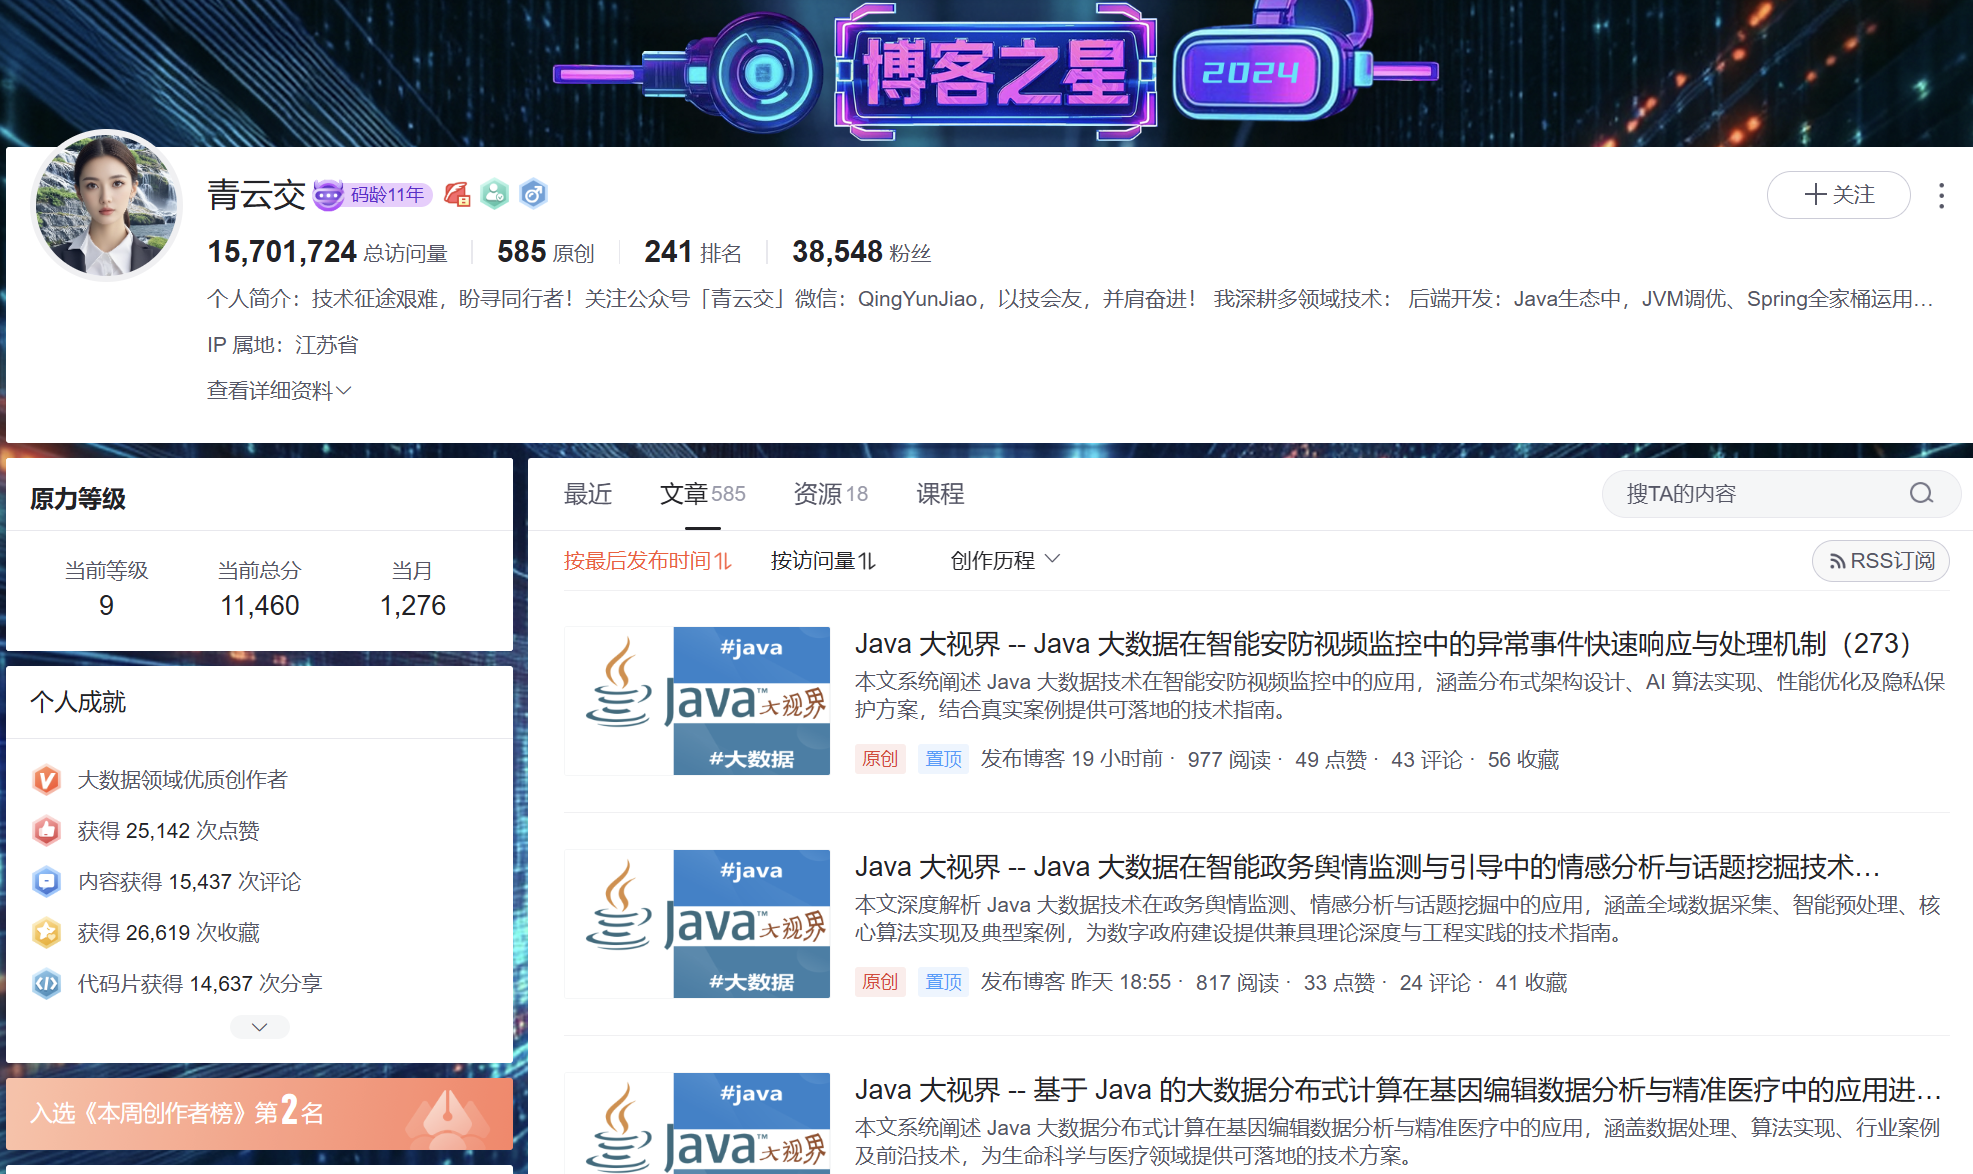The width and height of the screenshot is (1973, 1174).
Task: Open 入选《本周创作者榜》第2名 banner
Action: pyautogui.click(x=259, y=1113)
